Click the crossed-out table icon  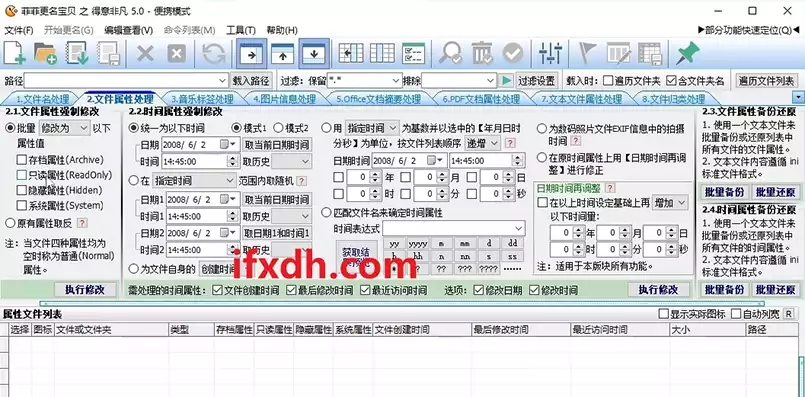(619, 53)
